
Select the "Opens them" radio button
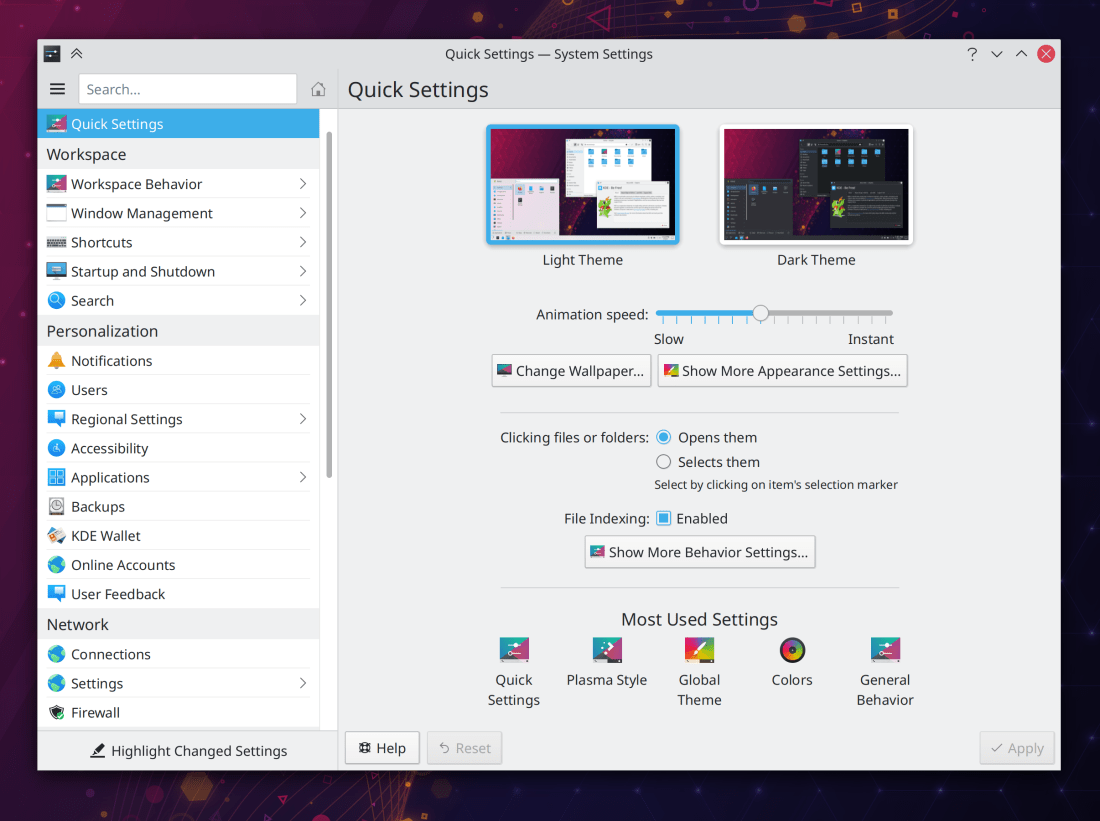tap(663, 438)
